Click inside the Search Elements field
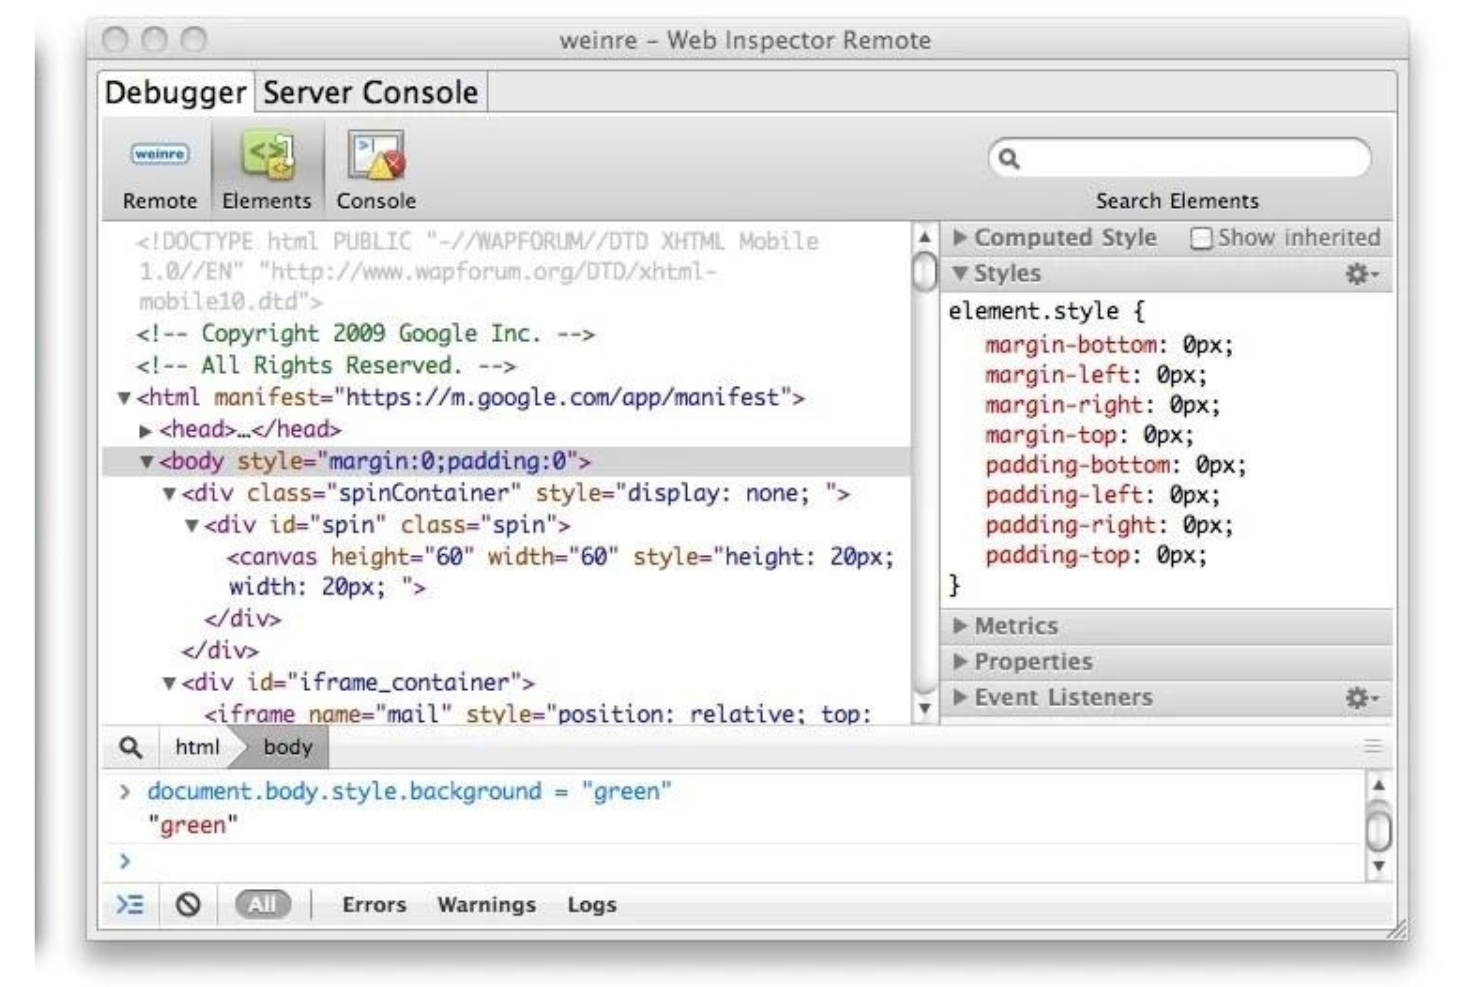 (x=1180, y=157)
